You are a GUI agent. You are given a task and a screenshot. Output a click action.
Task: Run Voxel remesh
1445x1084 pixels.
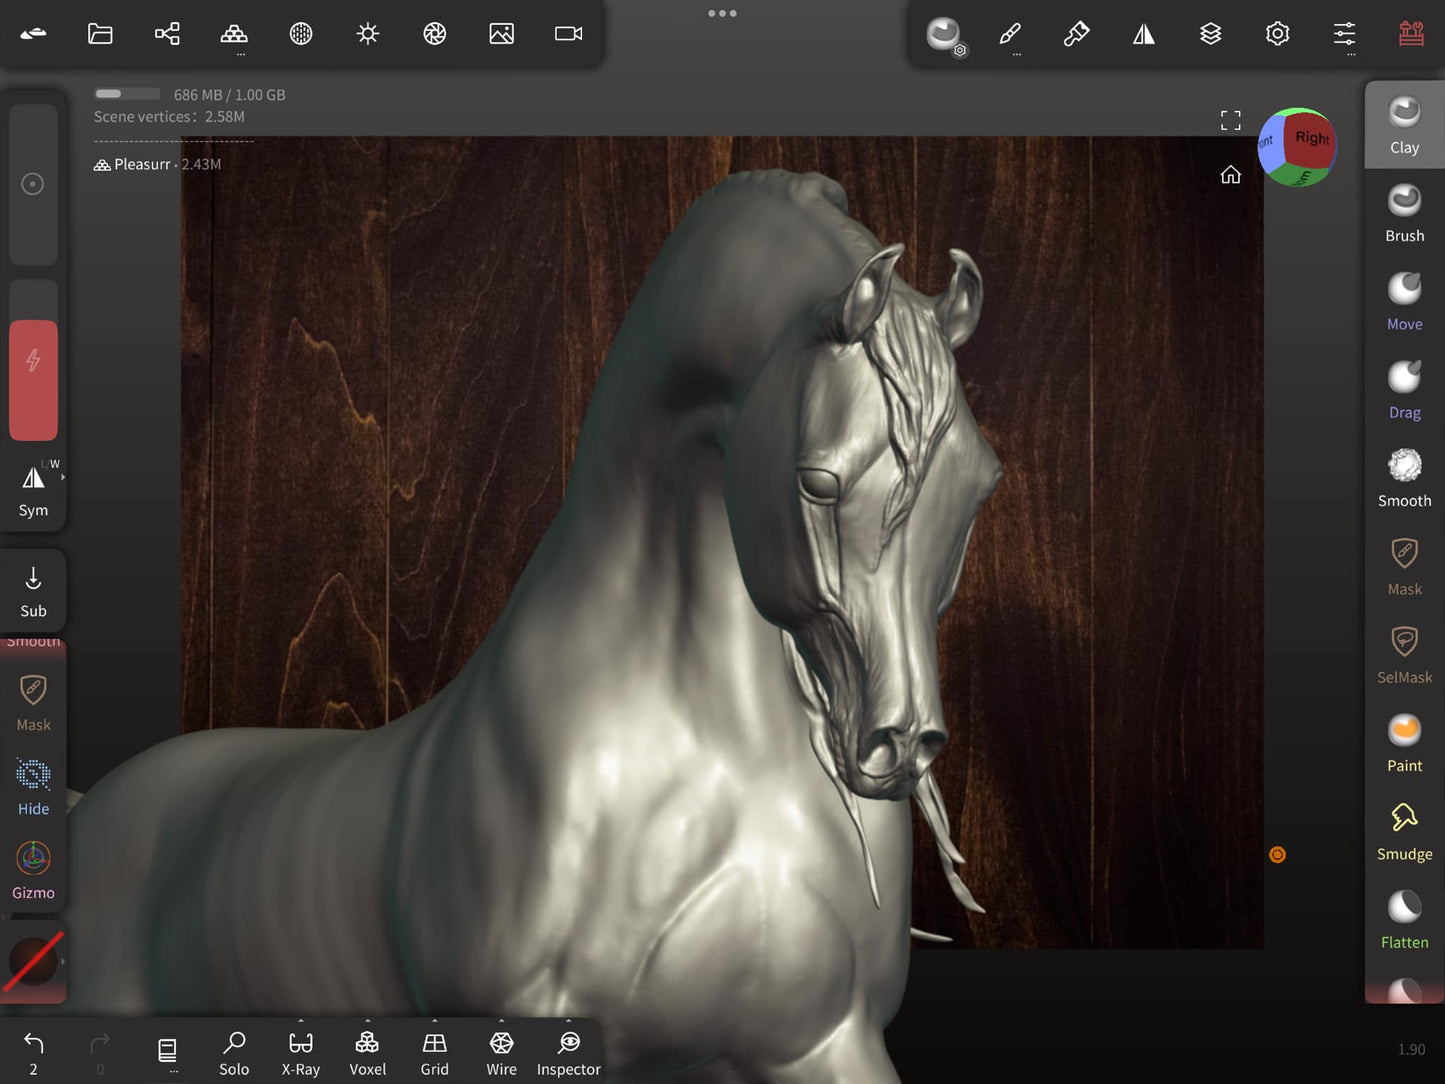(x=368, y=1054)
